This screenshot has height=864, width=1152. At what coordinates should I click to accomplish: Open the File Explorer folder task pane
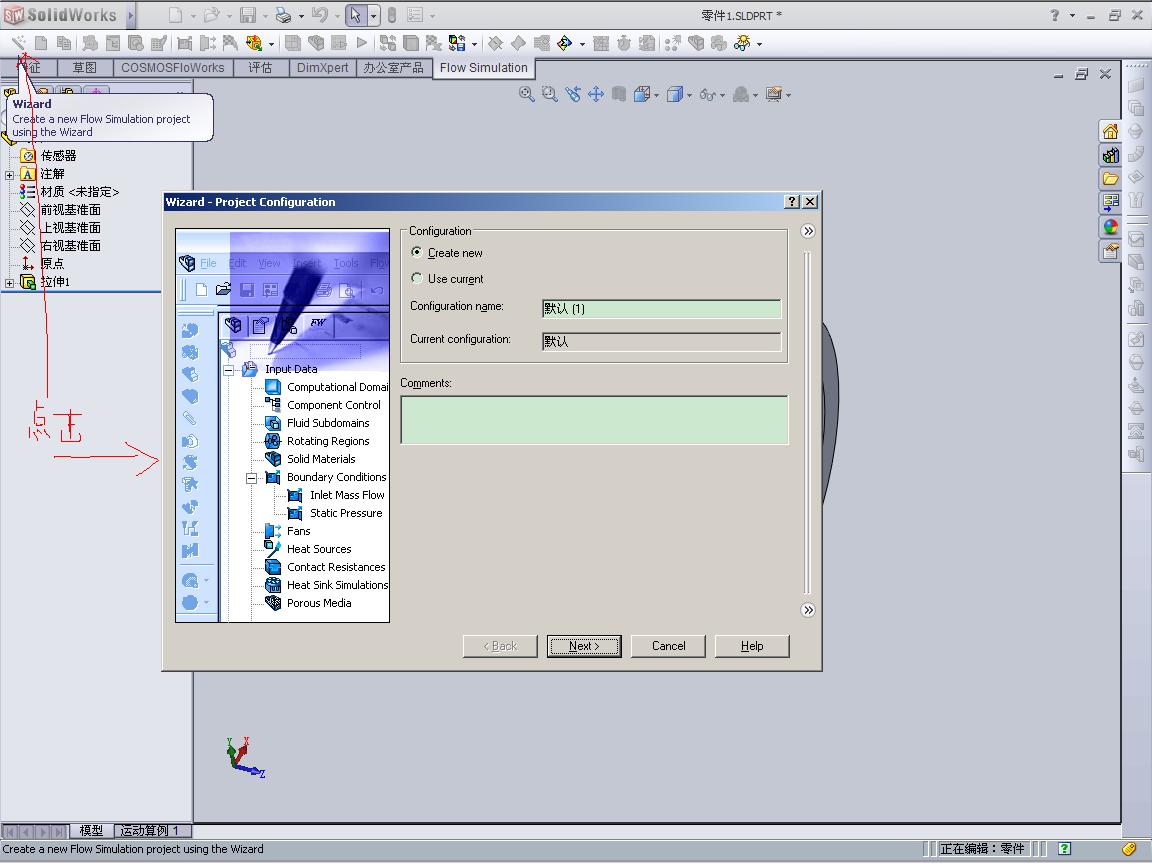[1110, 179]
